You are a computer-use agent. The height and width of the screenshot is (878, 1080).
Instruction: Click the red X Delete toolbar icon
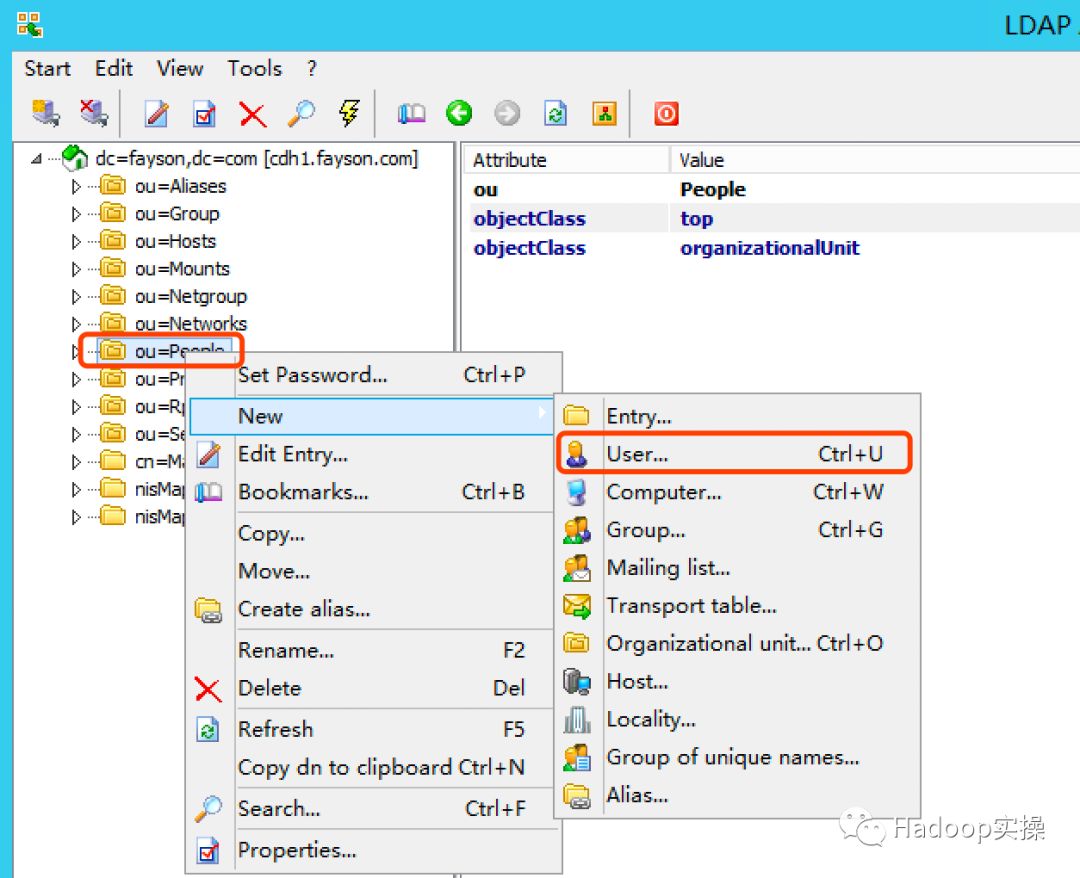253,114
